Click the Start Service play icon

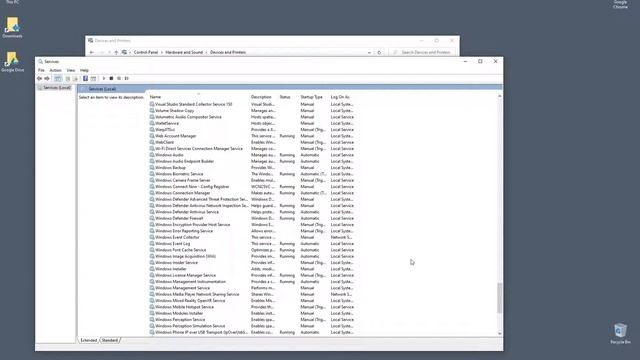pyautogui.click(x=104, y=78)
